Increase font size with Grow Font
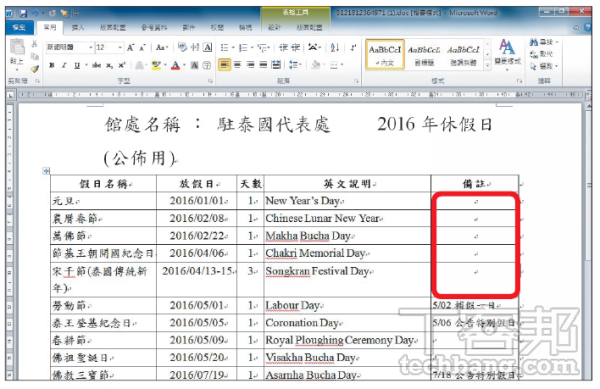The image size is (600, 389). click(x=131, y=47)
